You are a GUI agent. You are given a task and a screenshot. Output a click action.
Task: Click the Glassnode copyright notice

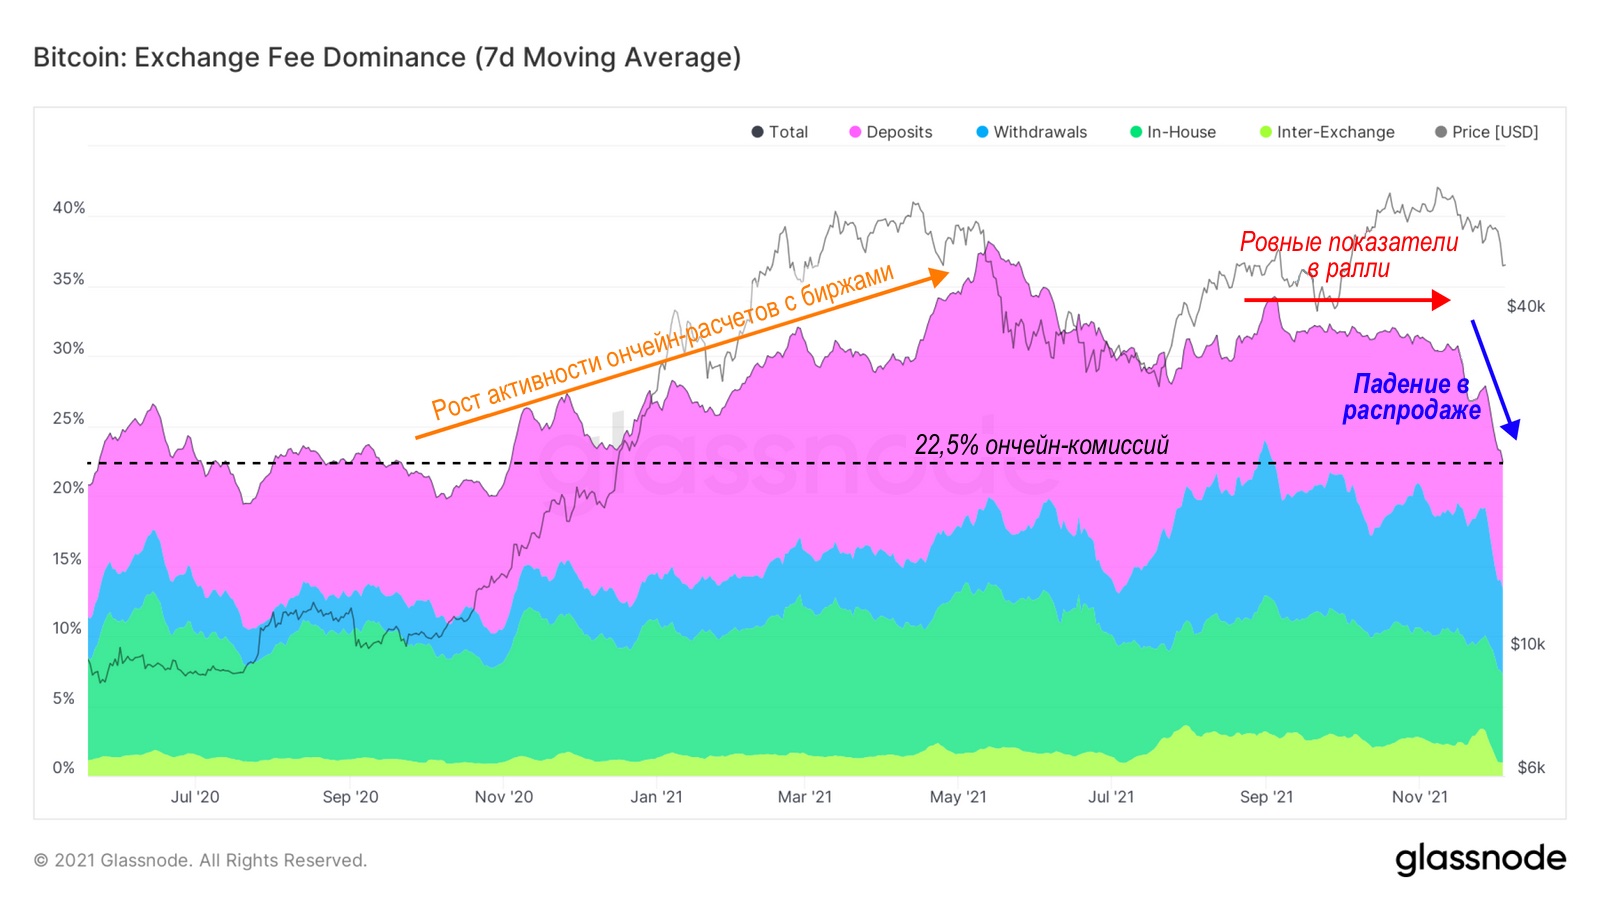pos(200,860)
